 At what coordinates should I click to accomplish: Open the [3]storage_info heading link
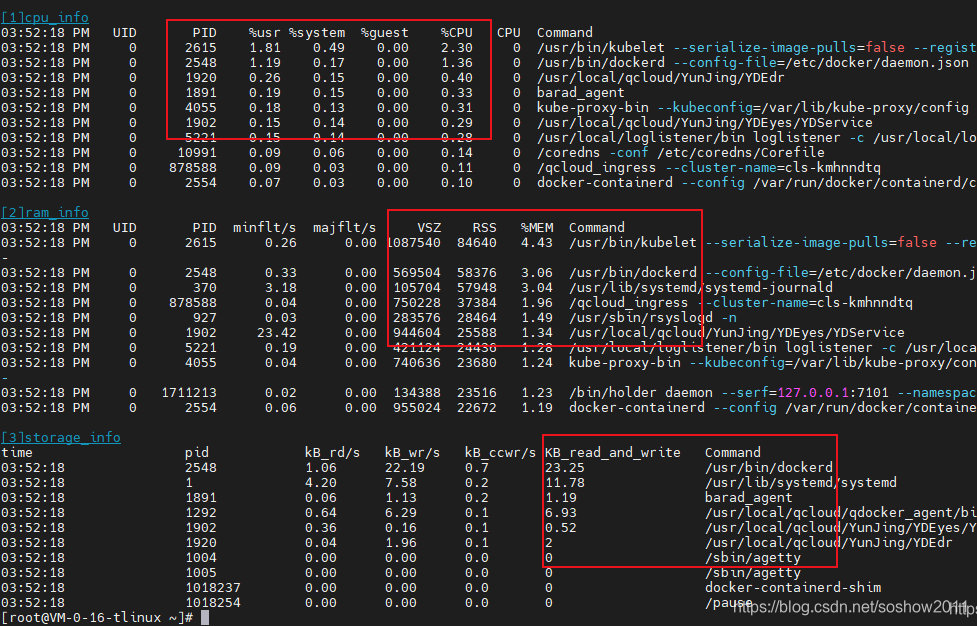pyautogui.click(x=60, y=437)
